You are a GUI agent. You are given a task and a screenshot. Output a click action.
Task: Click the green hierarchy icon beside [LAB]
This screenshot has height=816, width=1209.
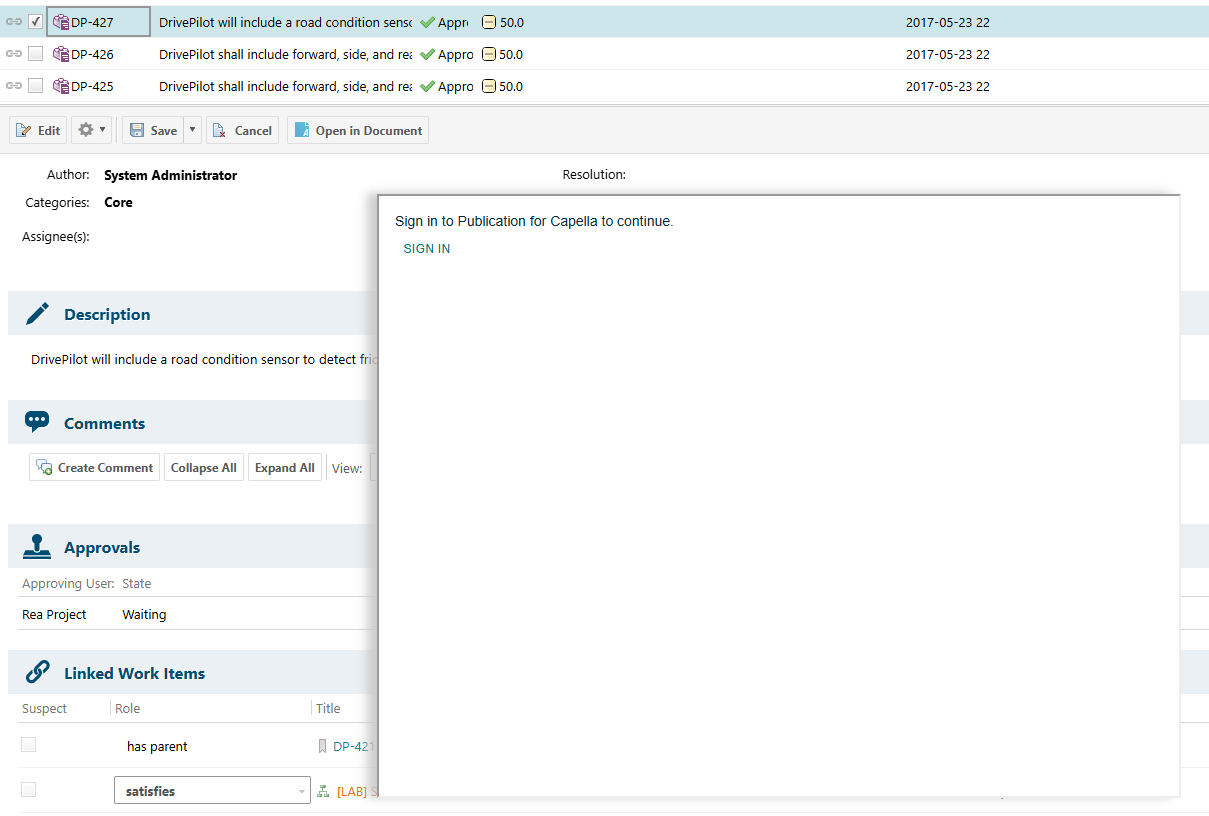tap(323, 791)
